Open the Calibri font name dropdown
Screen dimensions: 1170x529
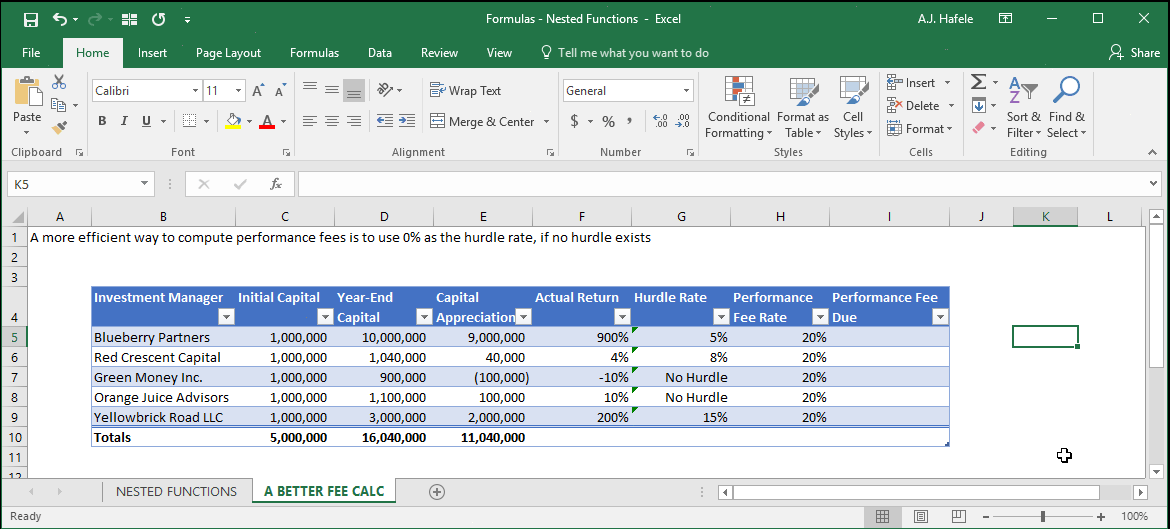pyautogui.click(x=195, y=91)
